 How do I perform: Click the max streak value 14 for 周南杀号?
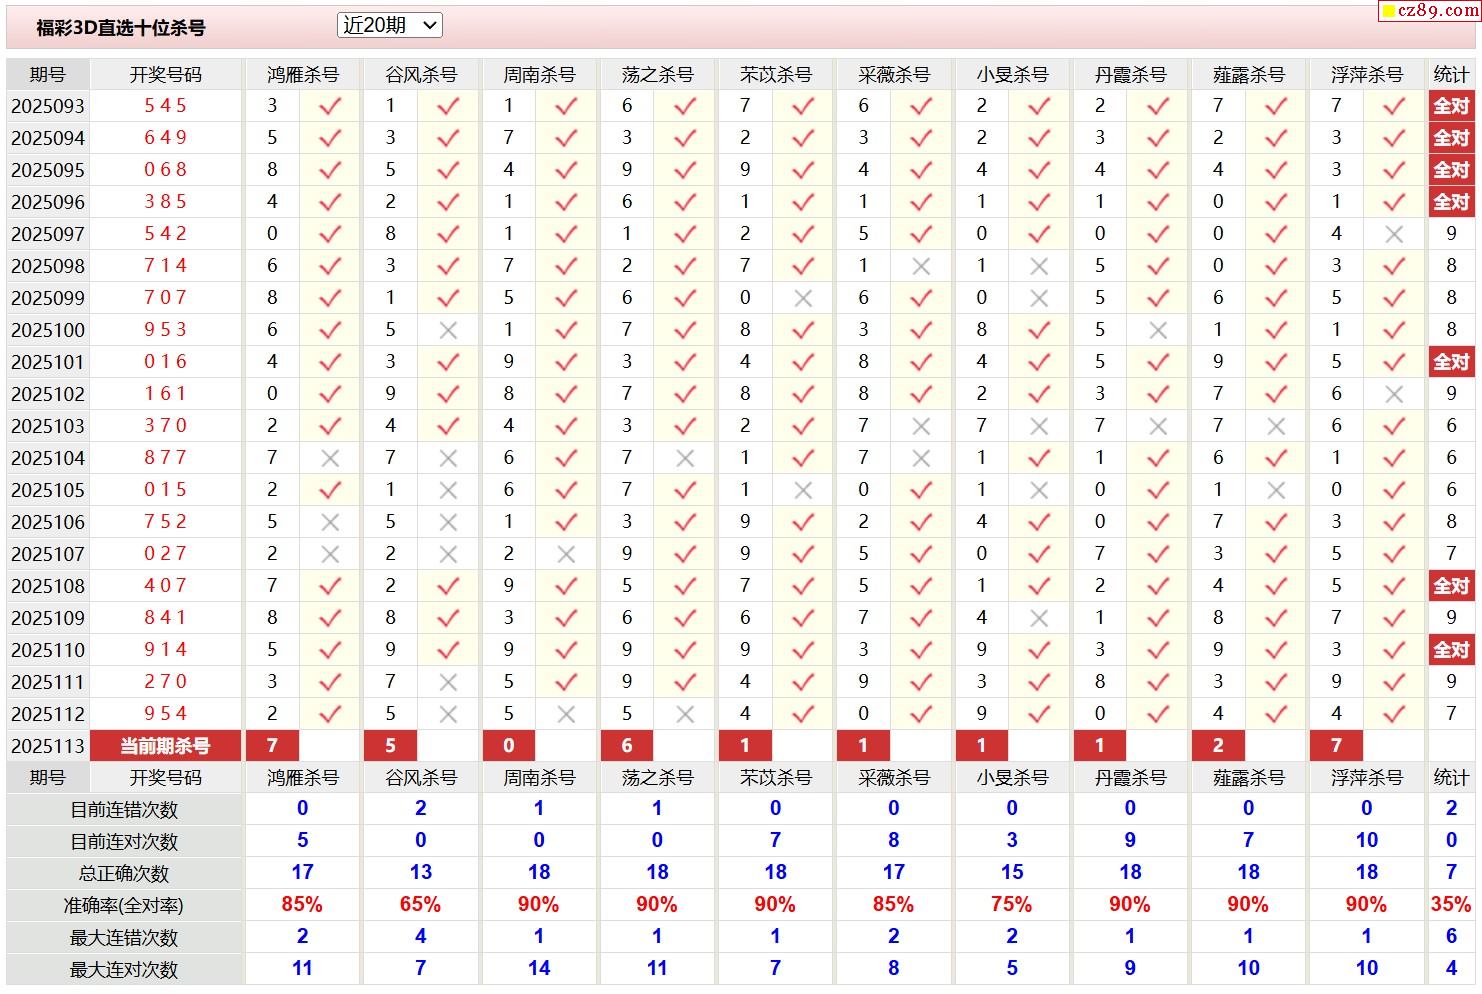tap(538, 968)
